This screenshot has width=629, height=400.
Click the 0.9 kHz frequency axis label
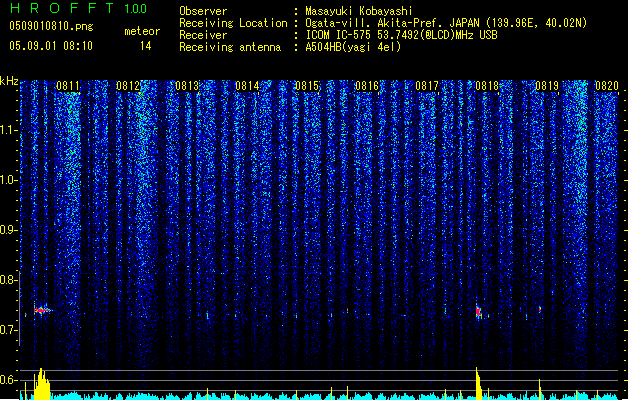coord(7,230)
